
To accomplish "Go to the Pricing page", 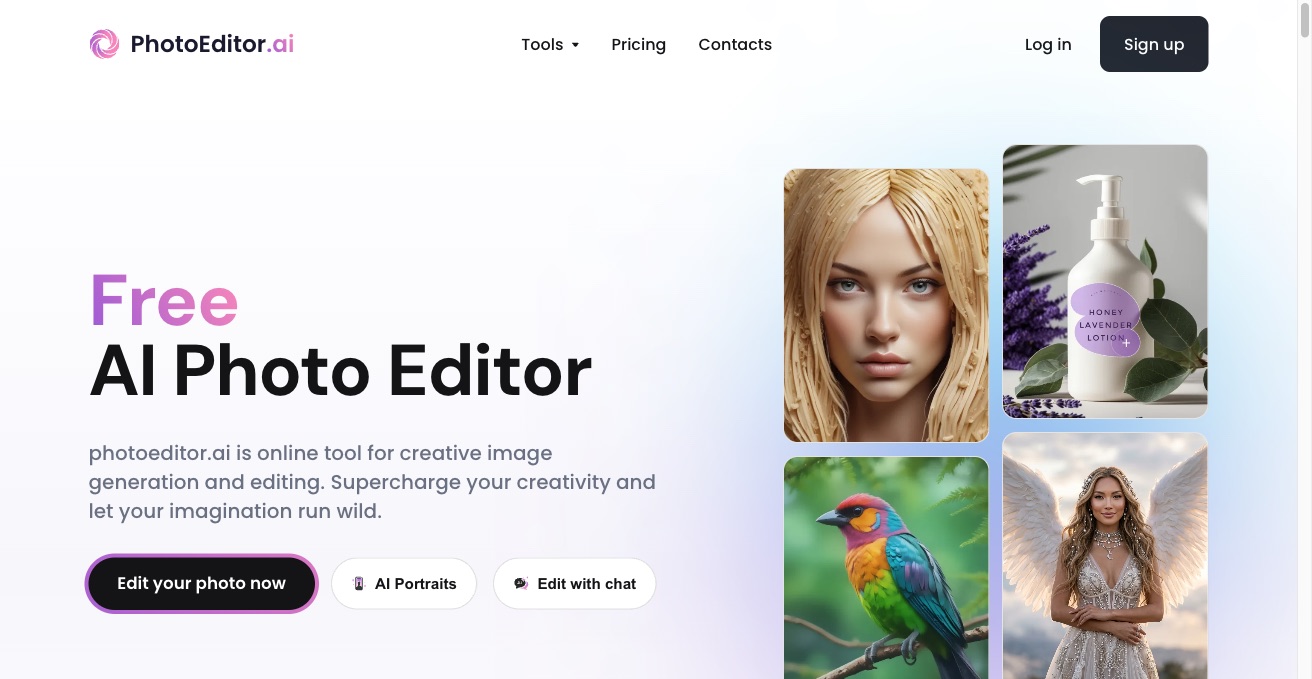I will click(638, 44).
